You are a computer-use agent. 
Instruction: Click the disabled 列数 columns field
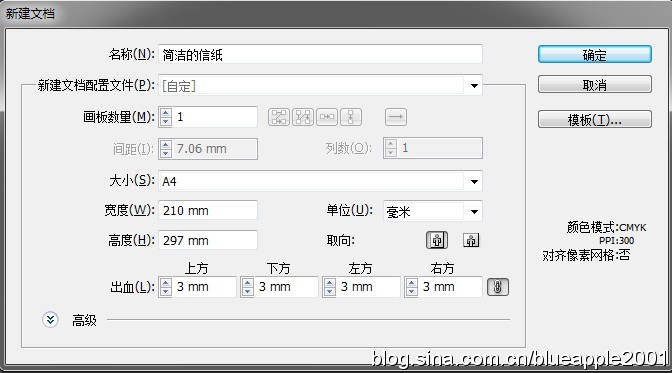click(x=433, y=148)
